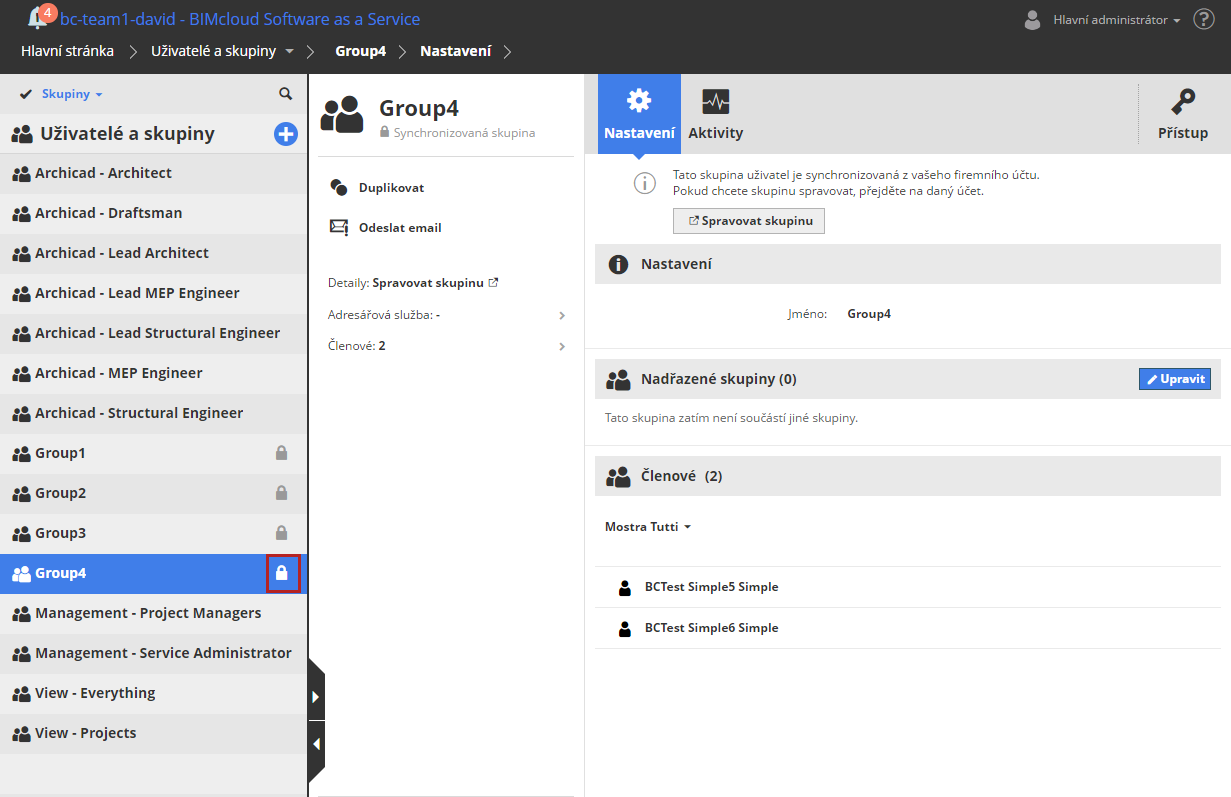The width and height of the screenshot is (1231, 797).
Task: Search users and groups with magnifier icon
Action: (285, 94)
